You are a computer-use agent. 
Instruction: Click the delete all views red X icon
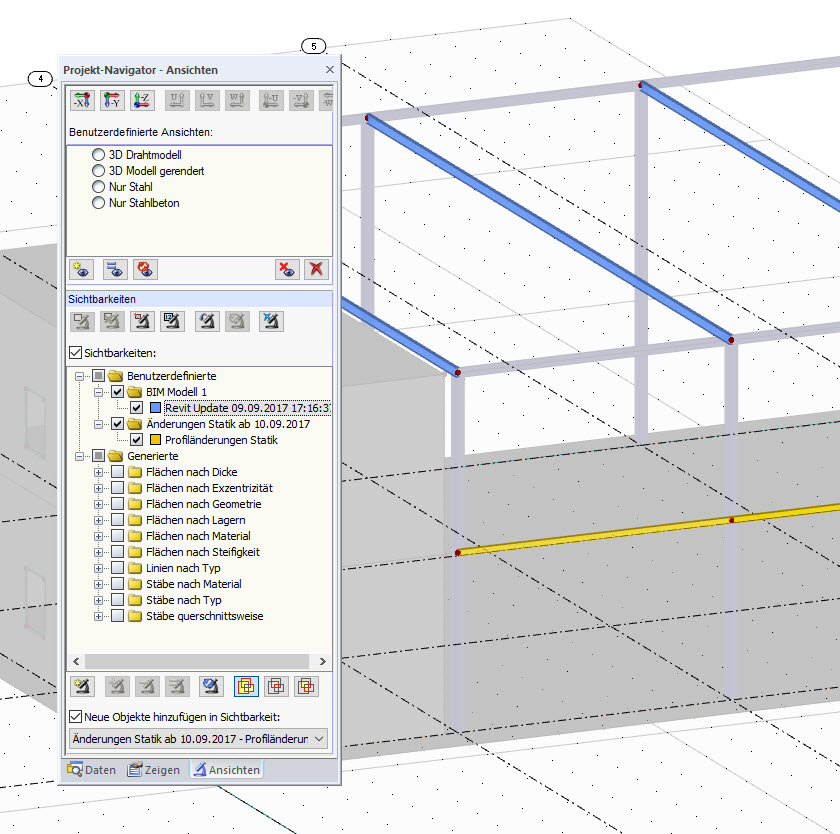coord(318,269)
